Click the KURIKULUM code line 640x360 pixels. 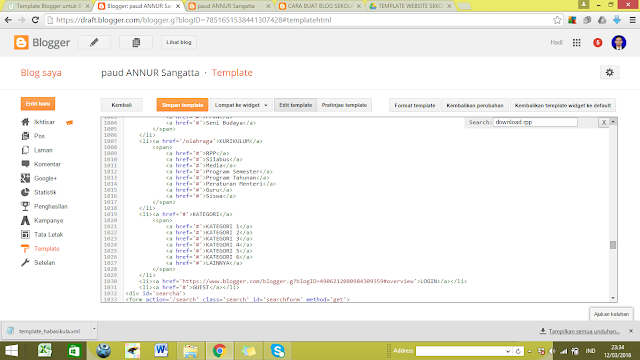pos(200,141)
